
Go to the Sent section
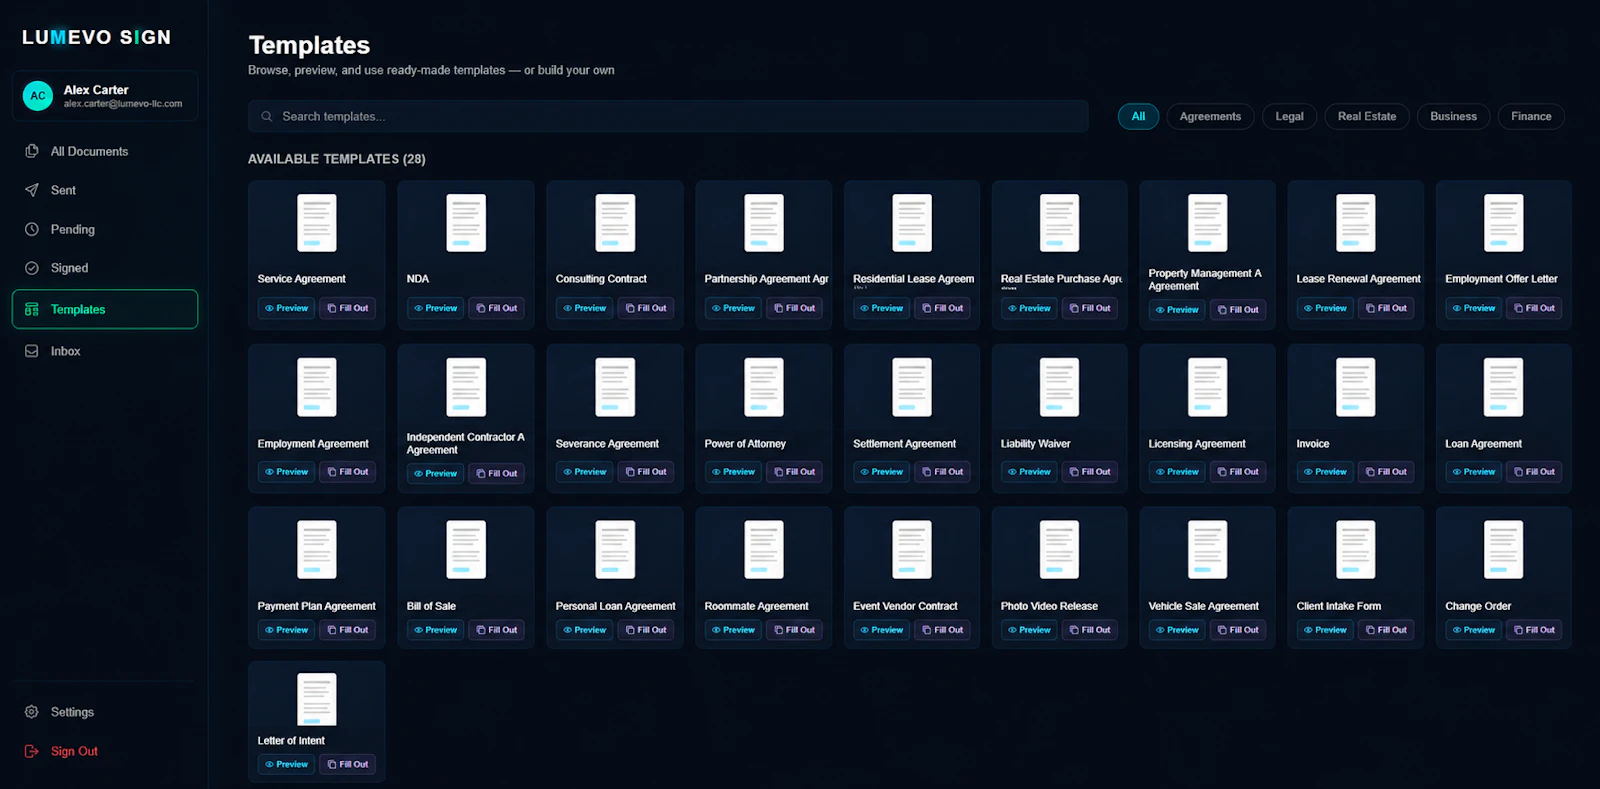pyautogui.click(x=105, y=190)
